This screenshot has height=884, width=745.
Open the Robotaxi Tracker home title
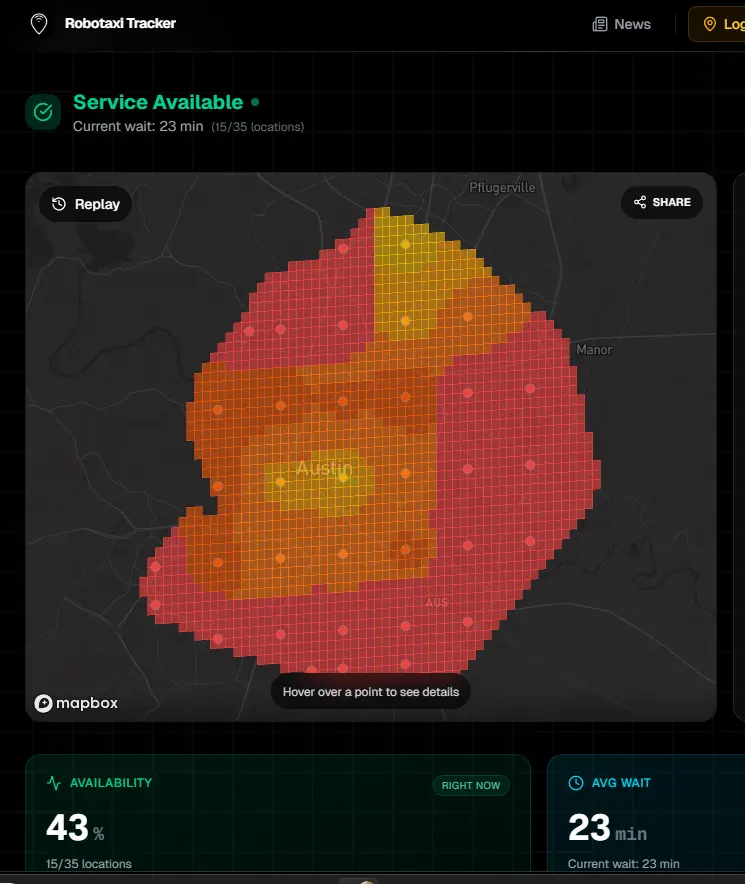click(120, 23)
